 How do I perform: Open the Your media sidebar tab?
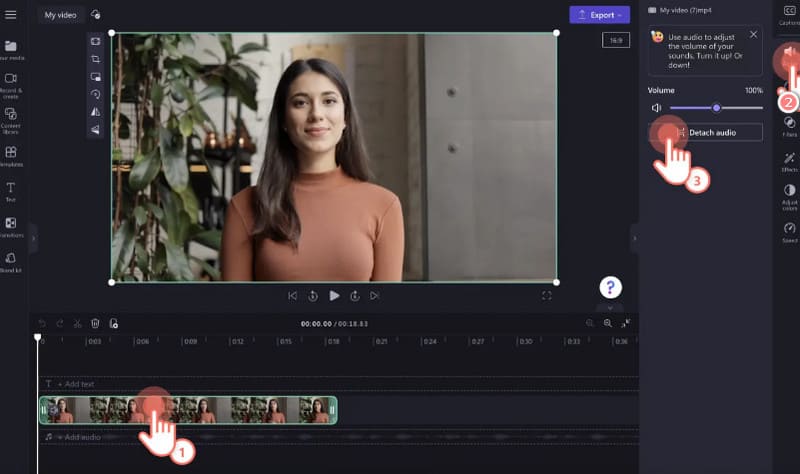pyautogui.click(x=11, y=51)
